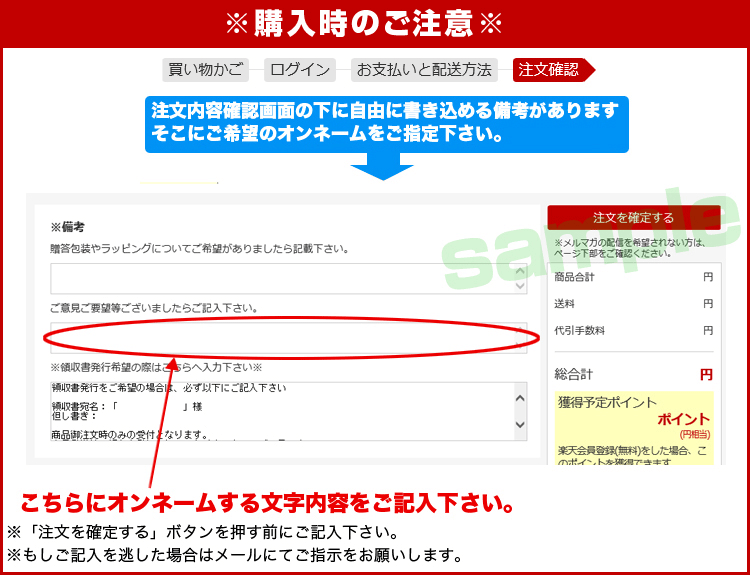Screen dimensions: 750x575
Task: Click the 購入時のご注意 red header
Action: click(375, 22)
